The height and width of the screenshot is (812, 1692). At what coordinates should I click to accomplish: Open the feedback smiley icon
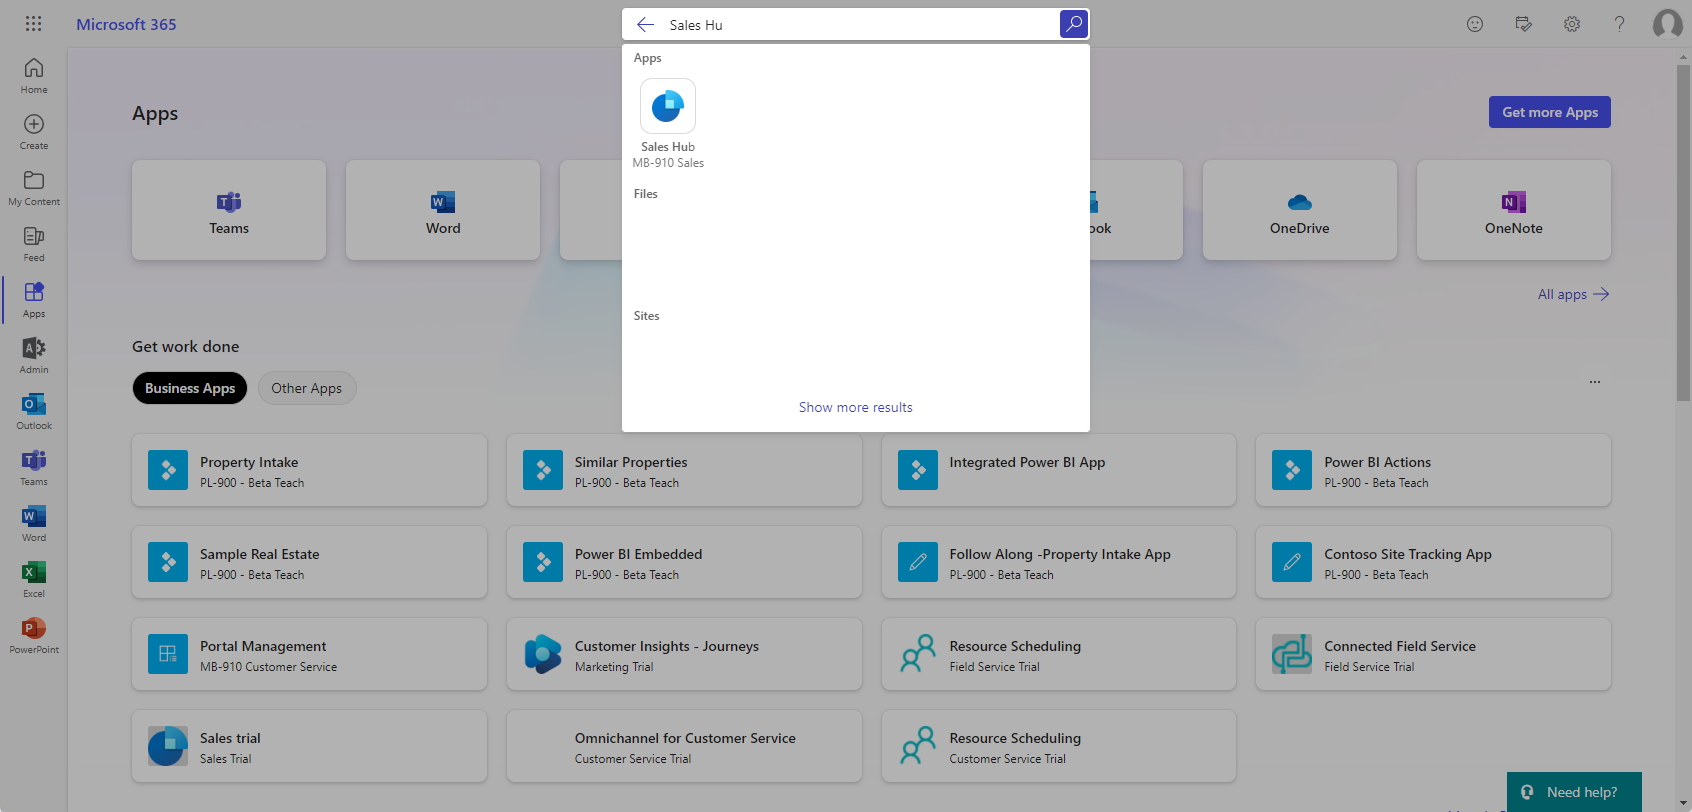pyautogui.click(x=1475, y=24)
